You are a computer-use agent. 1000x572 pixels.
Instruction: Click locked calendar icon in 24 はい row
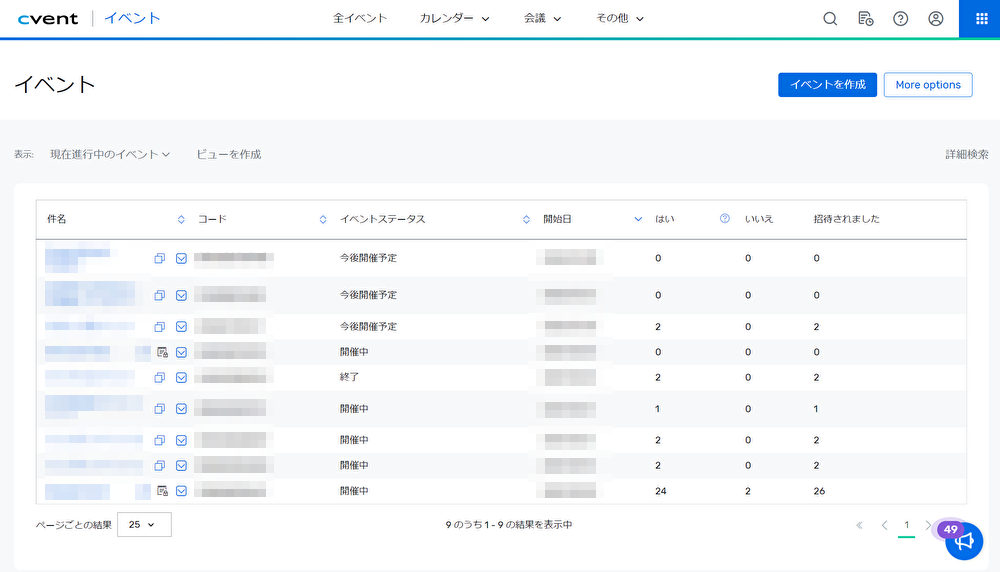[162, 491]
